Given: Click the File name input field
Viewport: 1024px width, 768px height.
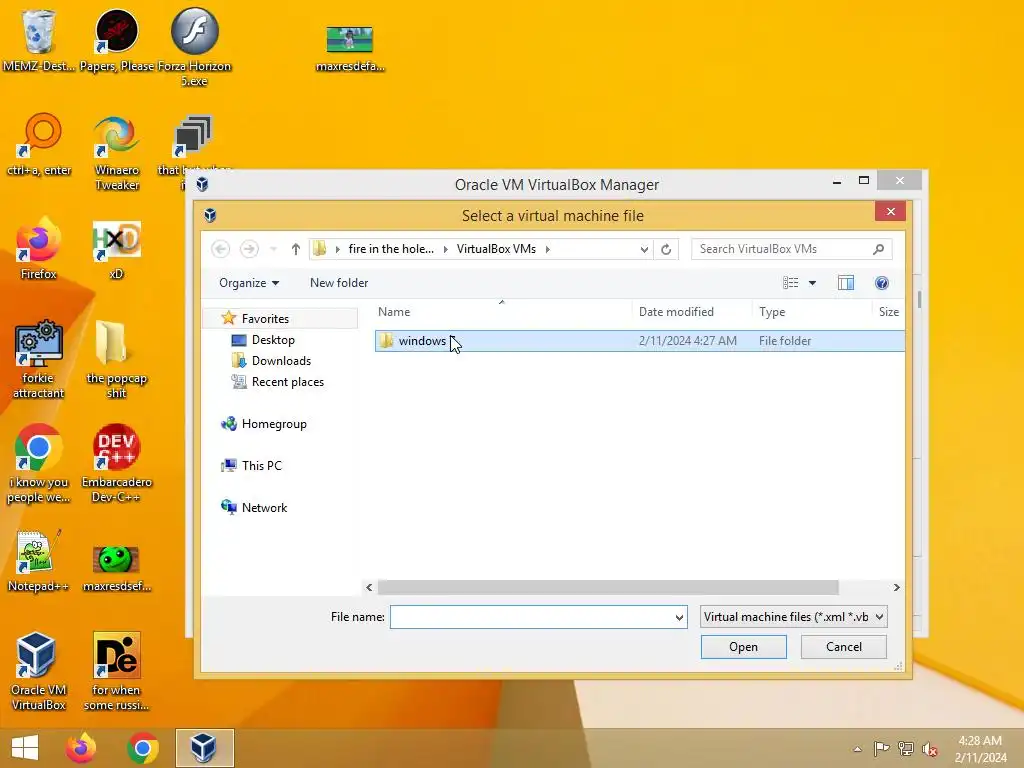Looking at the screenshot, I should (x=531, y=616).
